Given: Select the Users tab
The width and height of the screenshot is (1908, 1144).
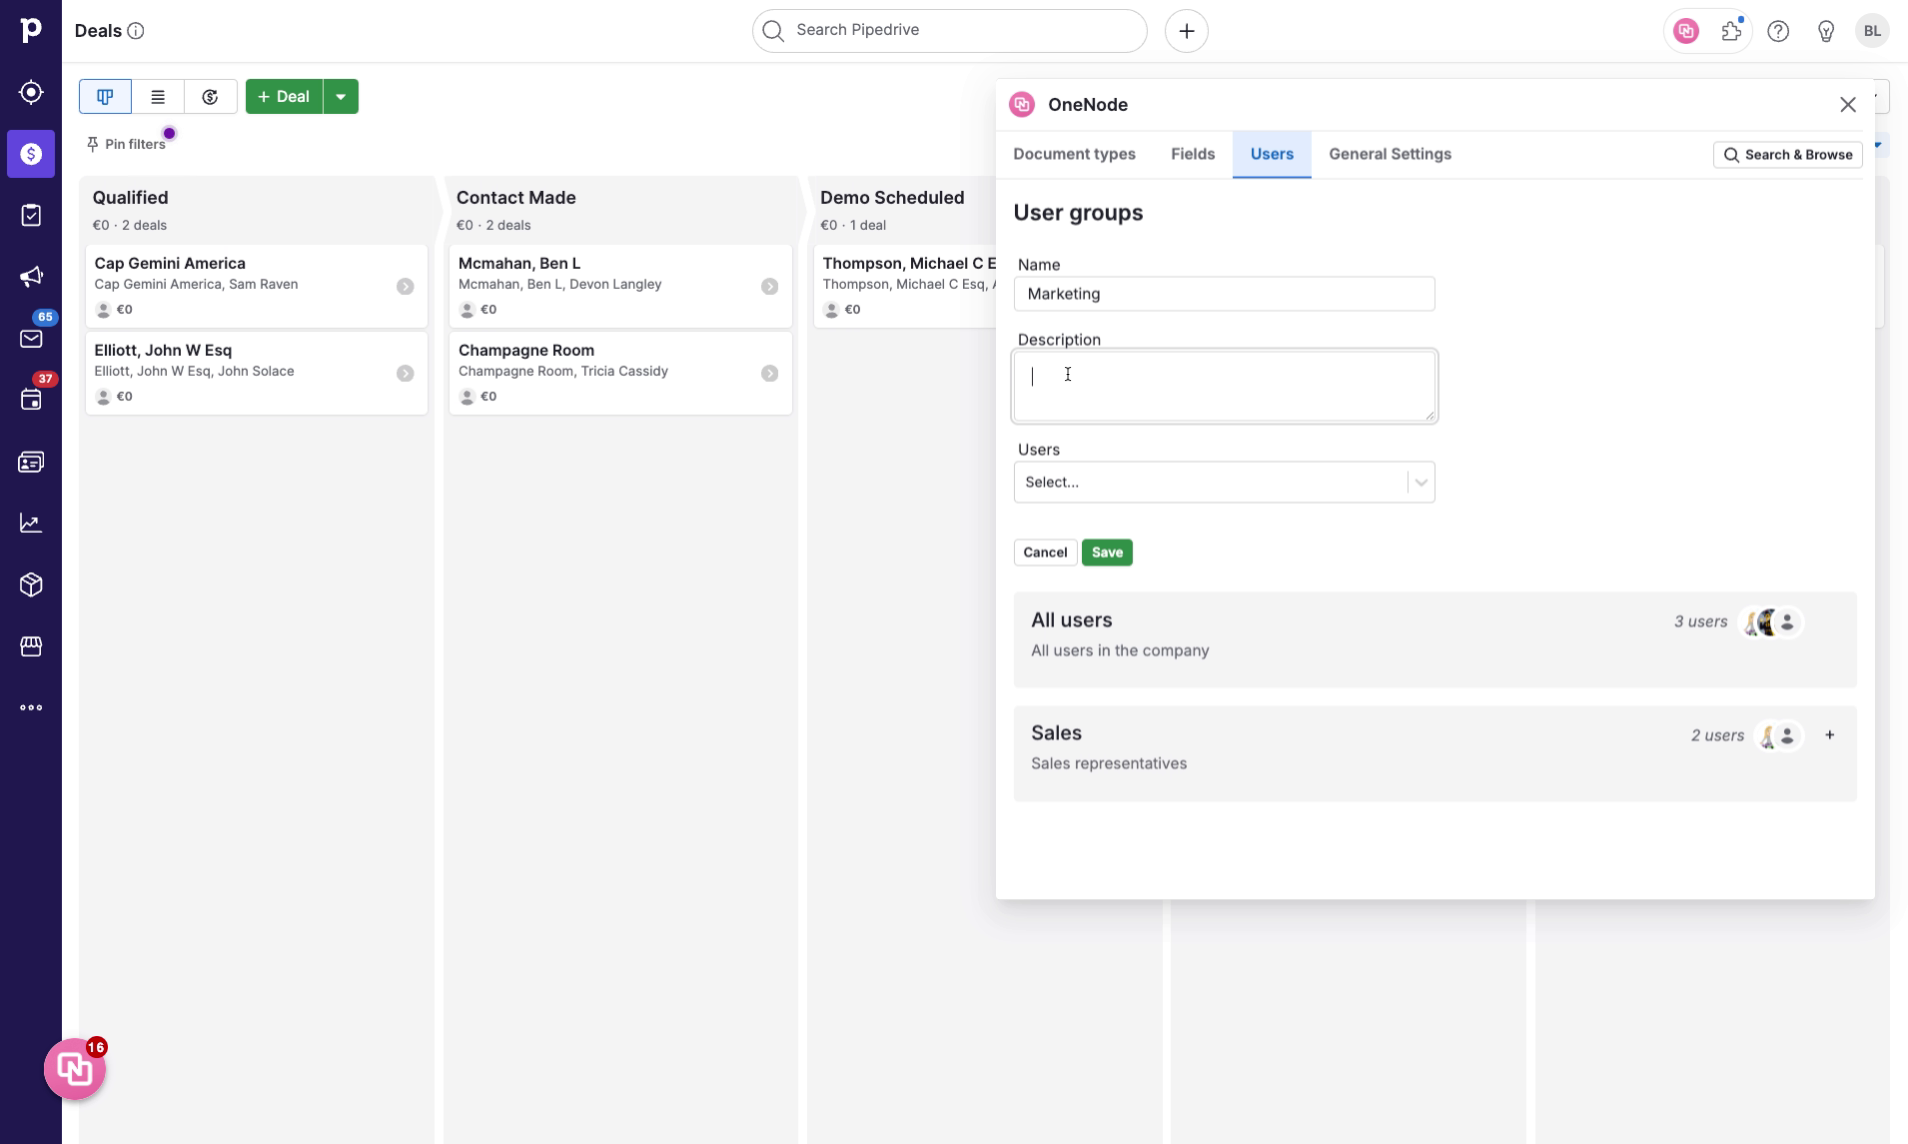Looking at the screenshot, I should pyautogui.click(x=1271, y=154).
